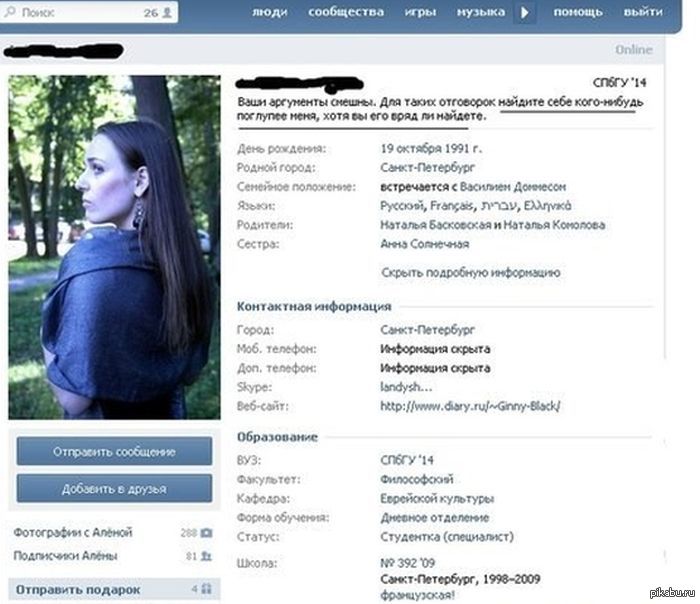Open the profile photo

114,247
